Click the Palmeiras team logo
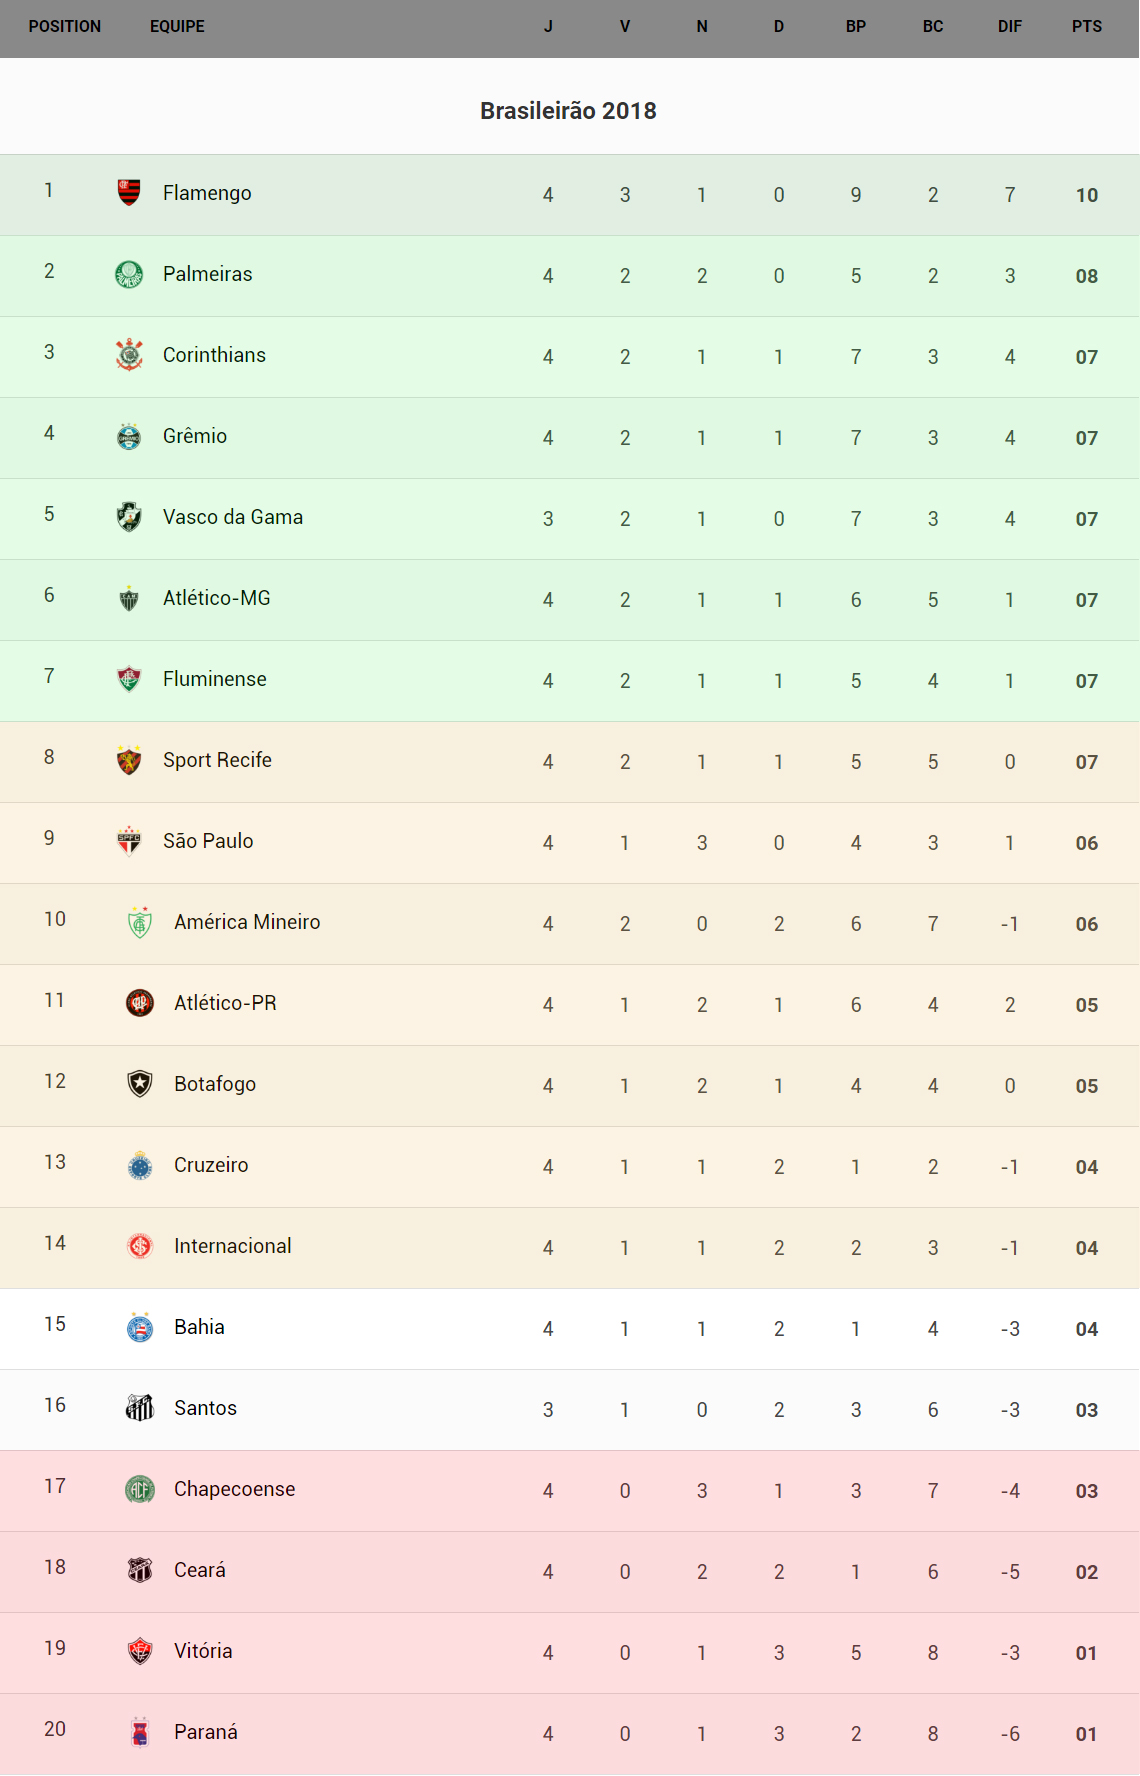The height and width of the screenshot is (1776, 1140). (x=129, y=274)
